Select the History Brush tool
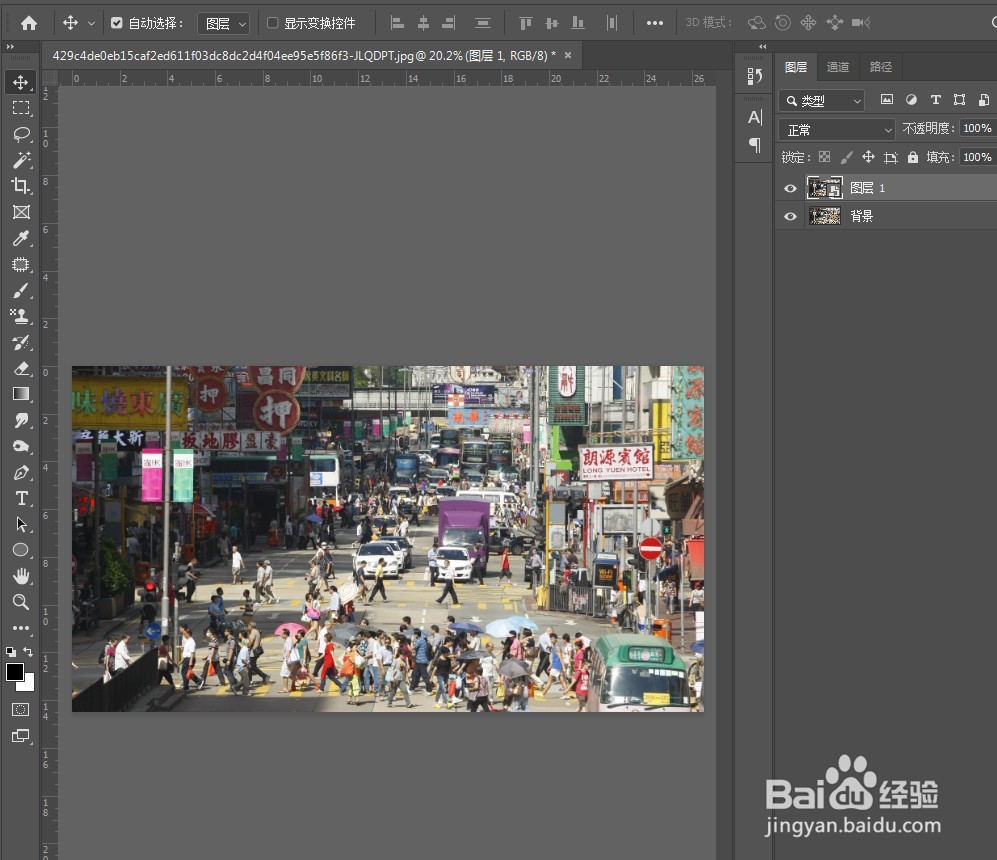The height and width of the screenshot is (860, 997). [x=20, y=342]
